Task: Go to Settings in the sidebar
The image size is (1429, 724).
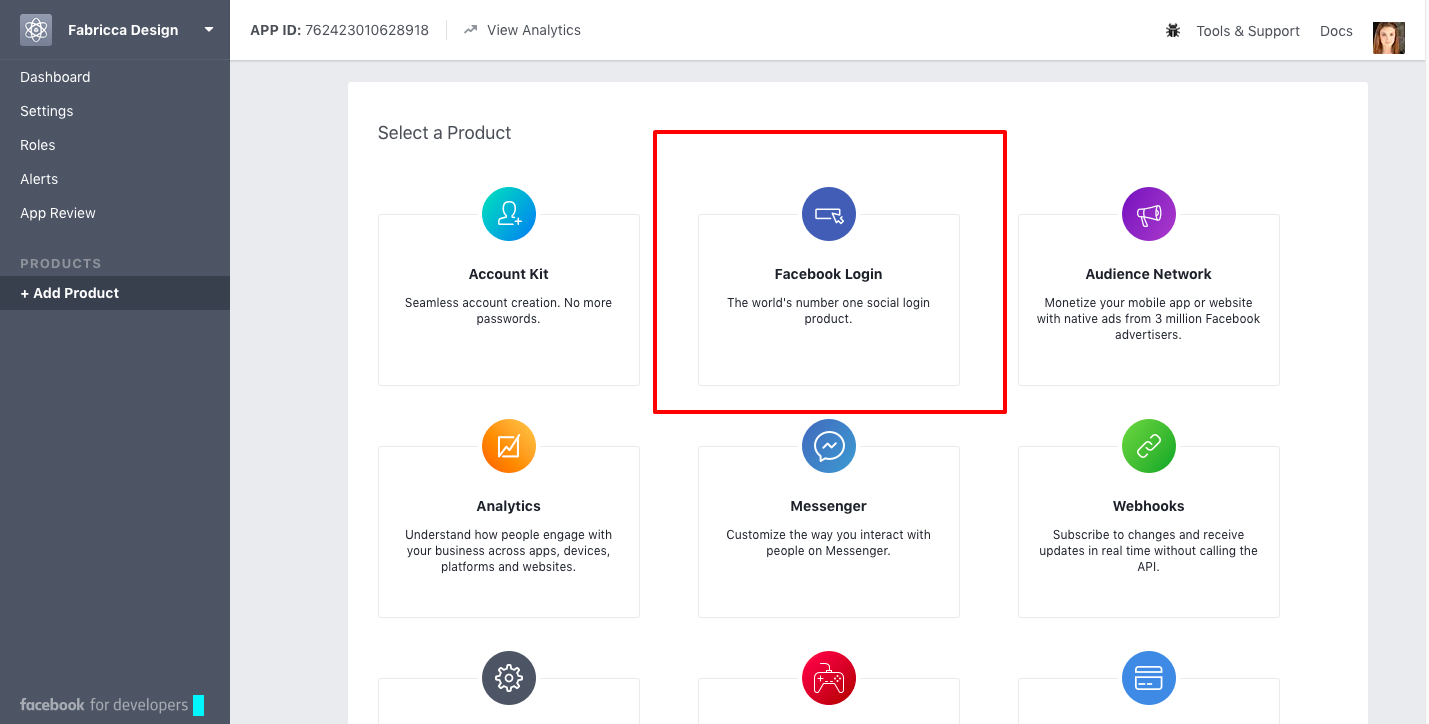Action: click(46, 111)
